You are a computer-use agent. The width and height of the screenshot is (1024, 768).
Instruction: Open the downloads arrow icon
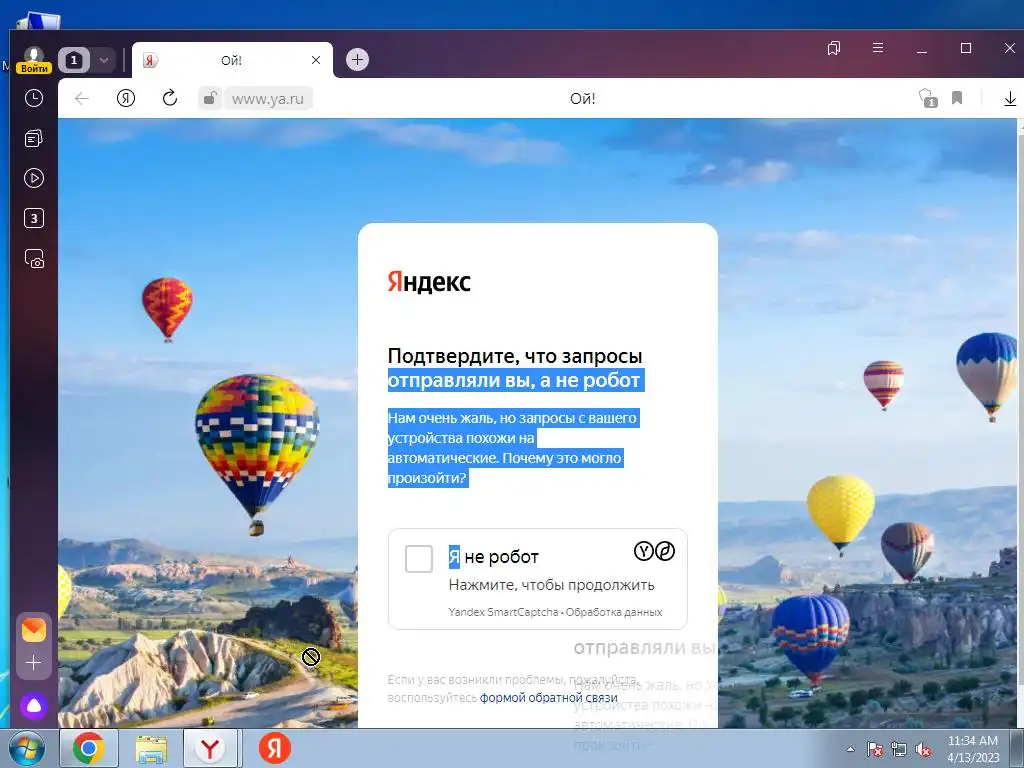pos(1010,99)
